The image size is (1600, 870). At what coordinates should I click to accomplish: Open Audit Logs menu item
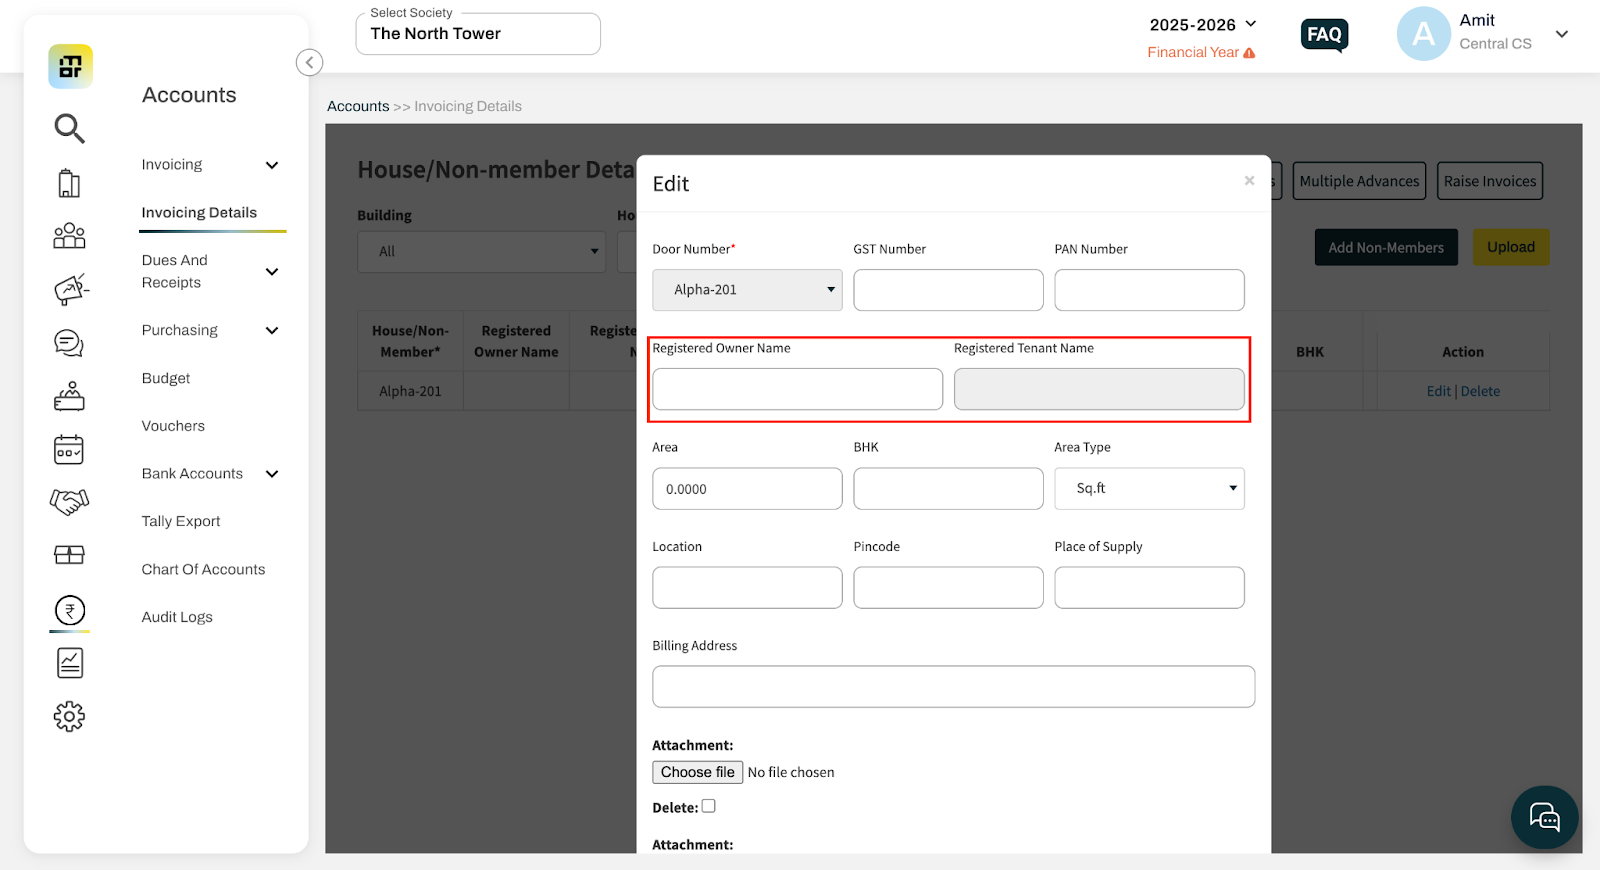click(177, 617)
